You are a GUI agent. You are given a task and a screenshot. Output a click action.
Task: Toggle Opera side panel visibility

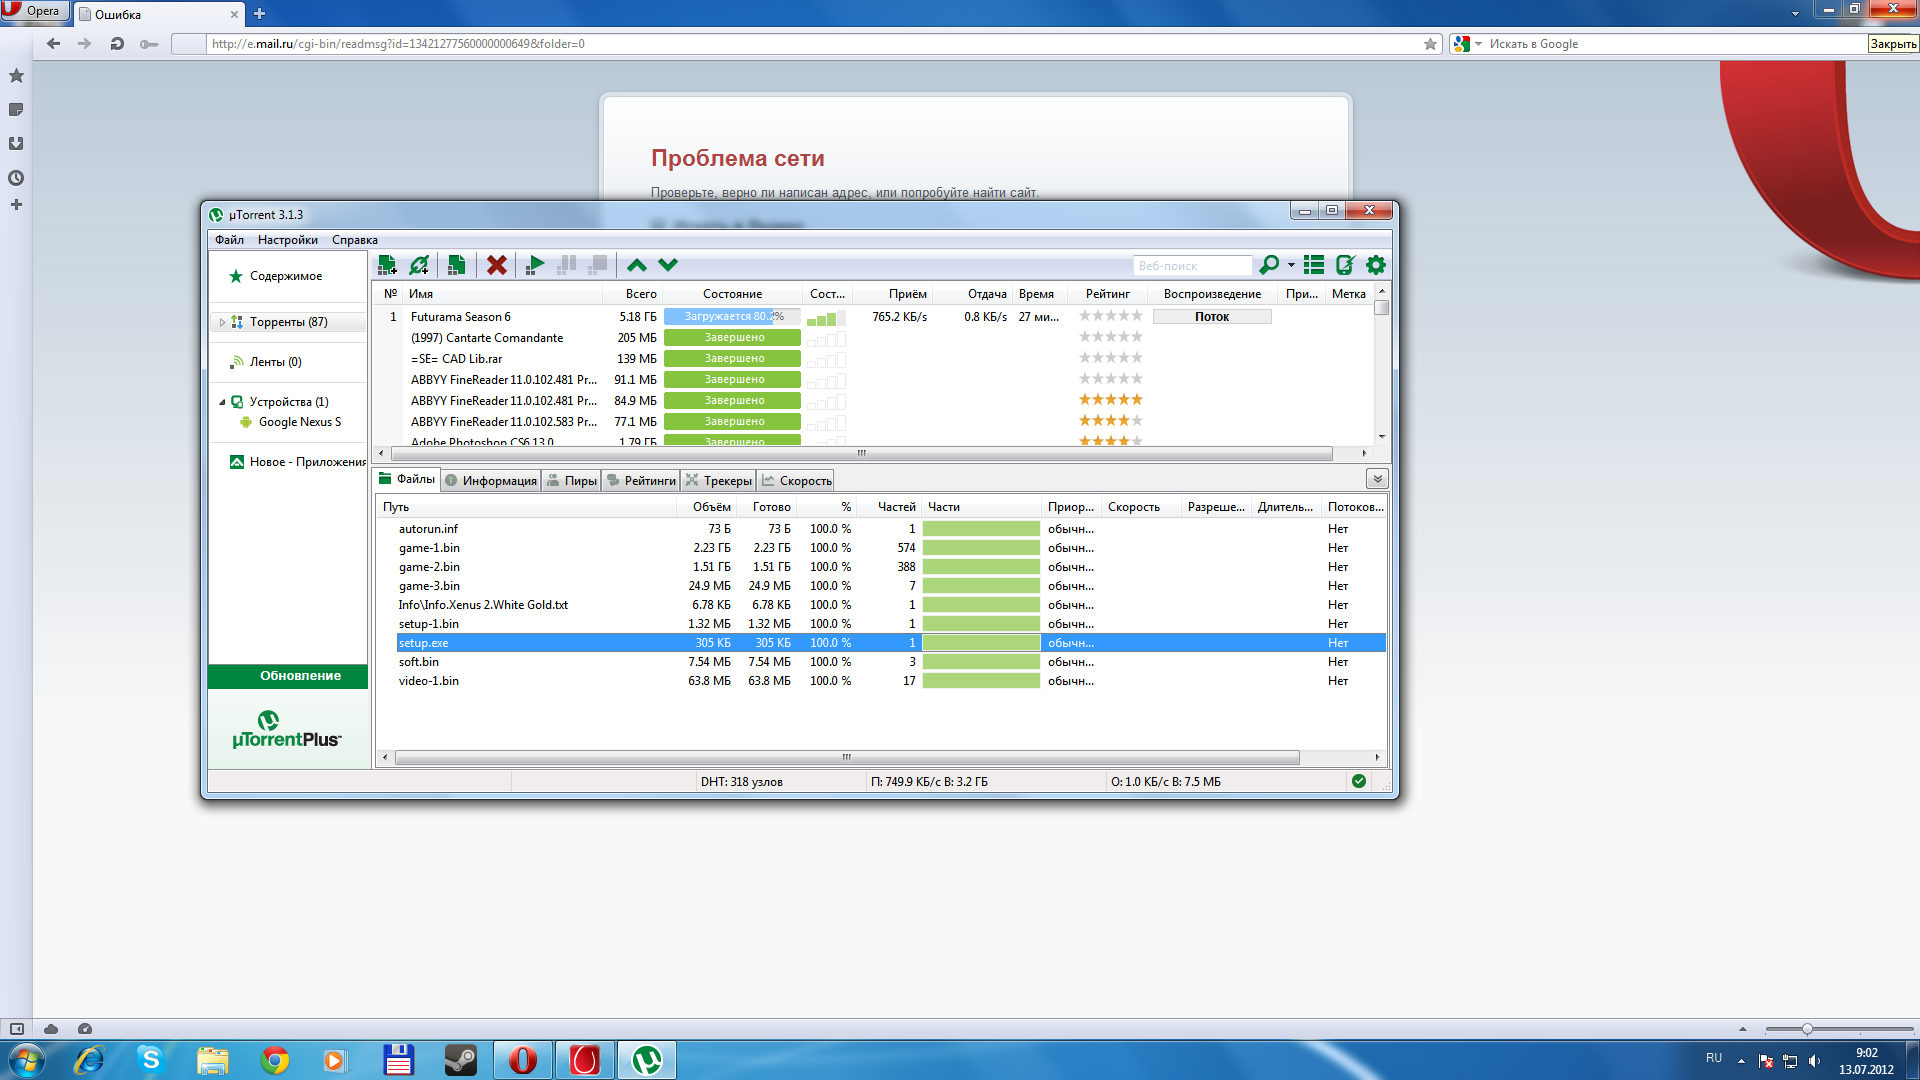16,1028
